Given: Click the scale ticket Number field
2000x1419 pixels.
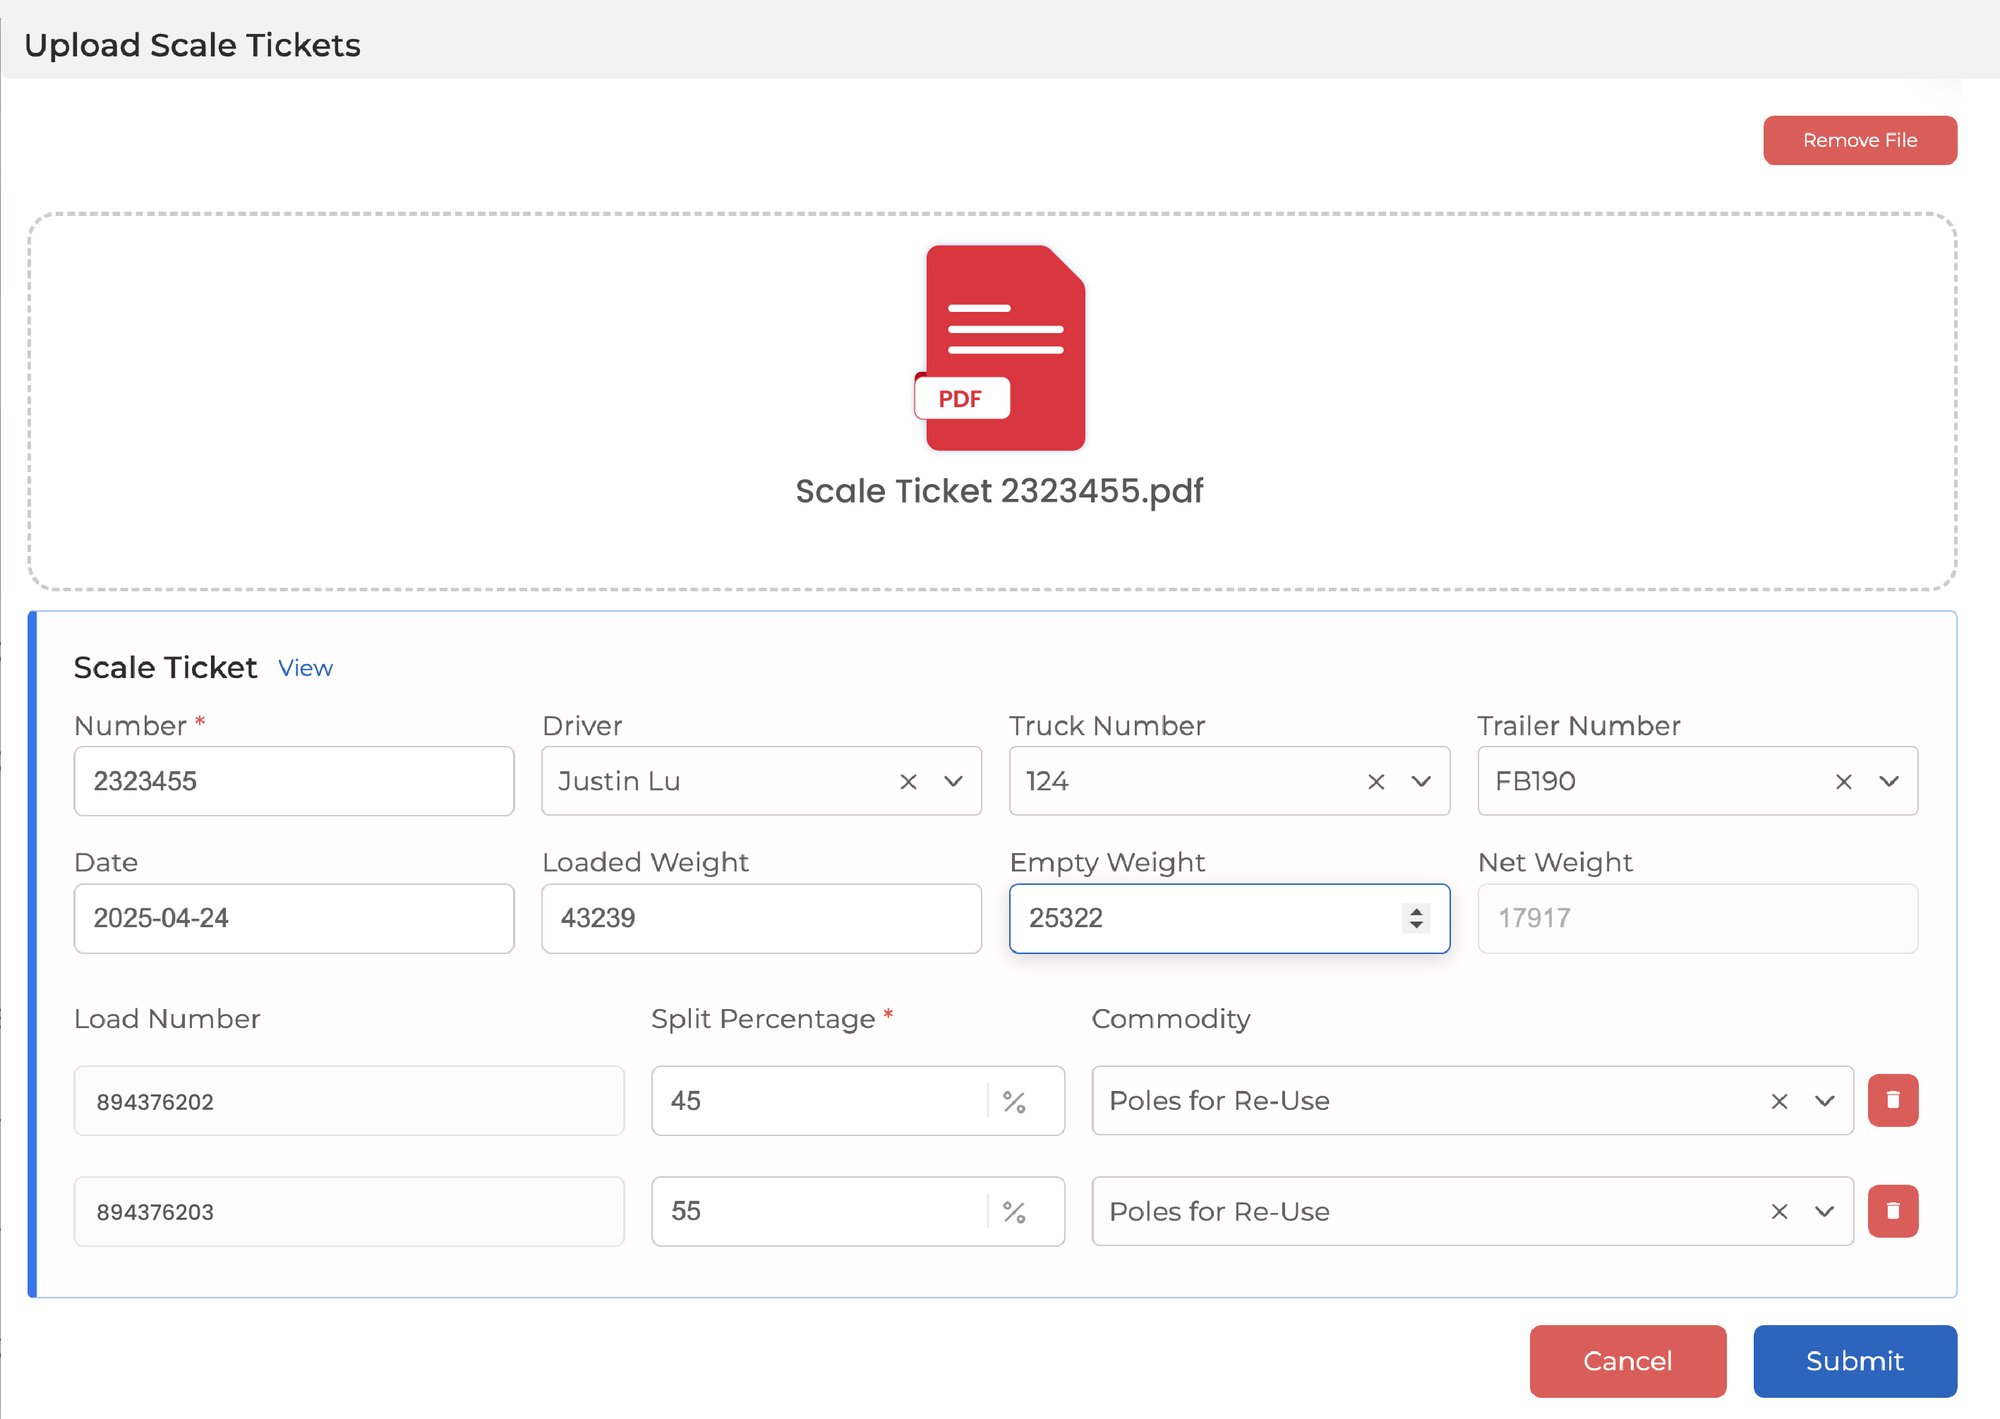Looking at the screenshot, I should 293,781.
